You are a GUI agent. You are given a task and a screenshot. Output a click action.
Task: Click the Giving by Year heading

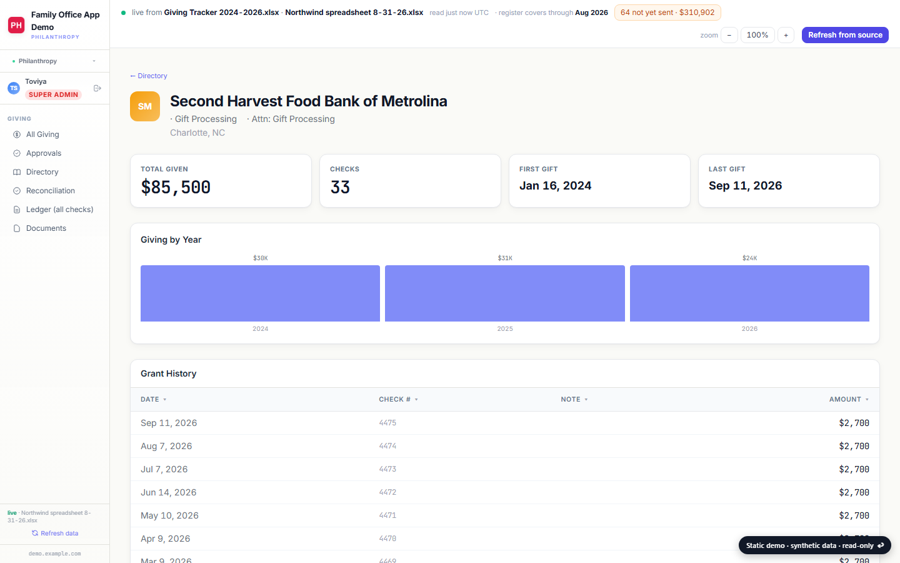click(x=171, y=240)
